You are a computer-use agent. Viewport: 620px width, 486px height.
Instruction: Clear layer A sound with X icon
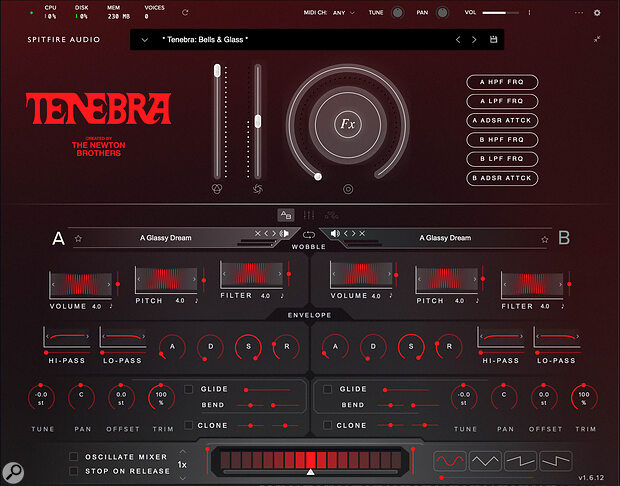(x=258, y=233)
